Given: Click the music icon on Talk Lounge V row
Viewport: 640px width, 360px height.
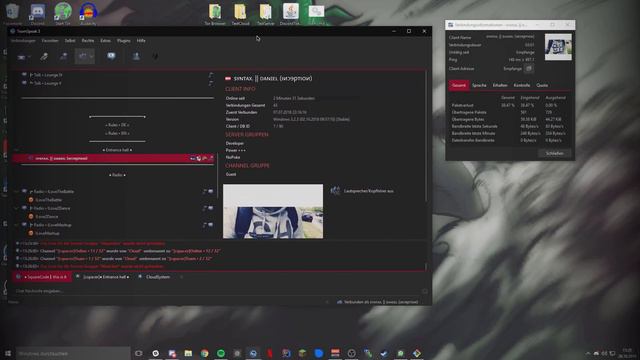Looking at the screenshot, I should point(211,83).
